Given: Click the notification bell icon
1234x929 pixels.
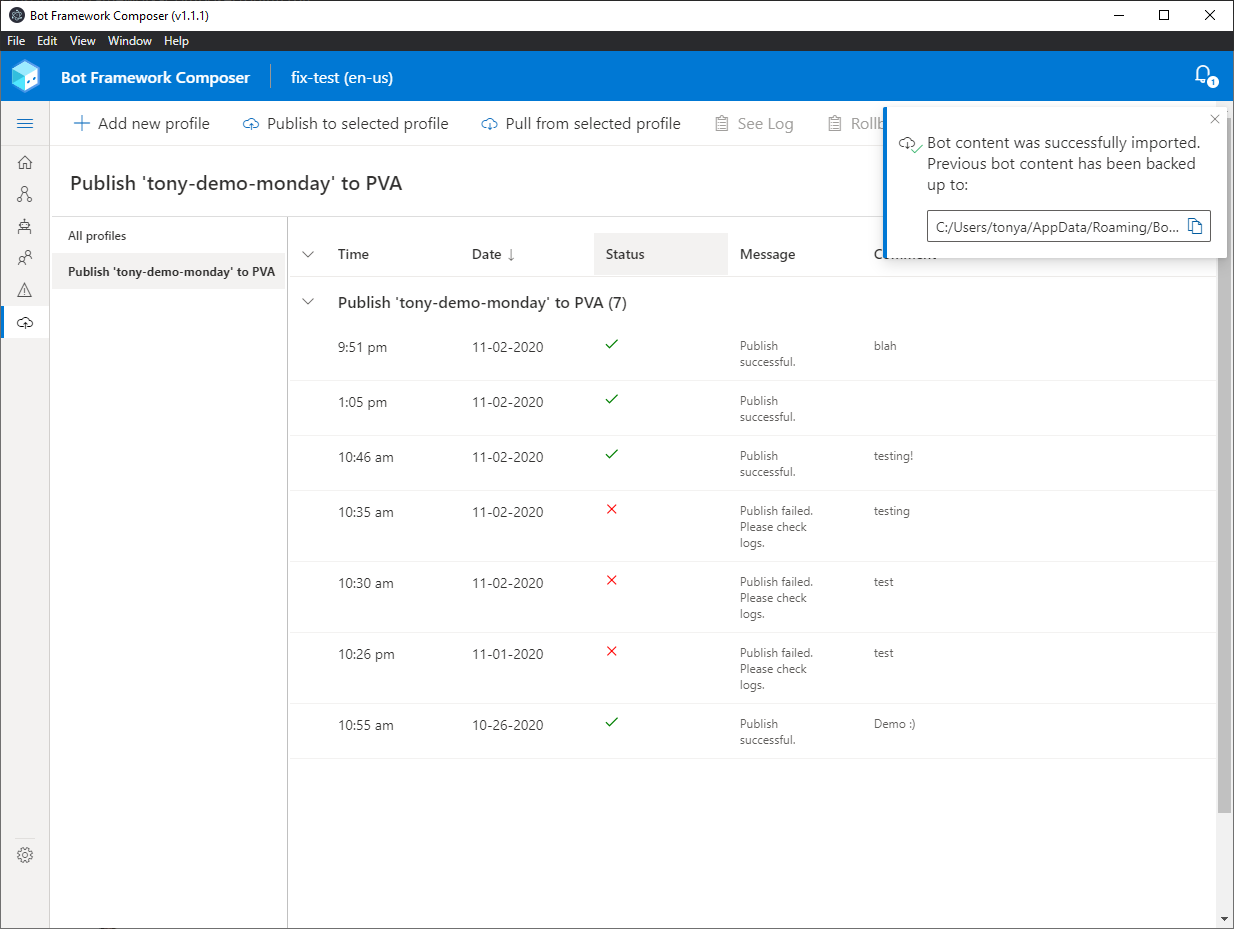Looking at the screenshot, I should (x=1204, y=76).
